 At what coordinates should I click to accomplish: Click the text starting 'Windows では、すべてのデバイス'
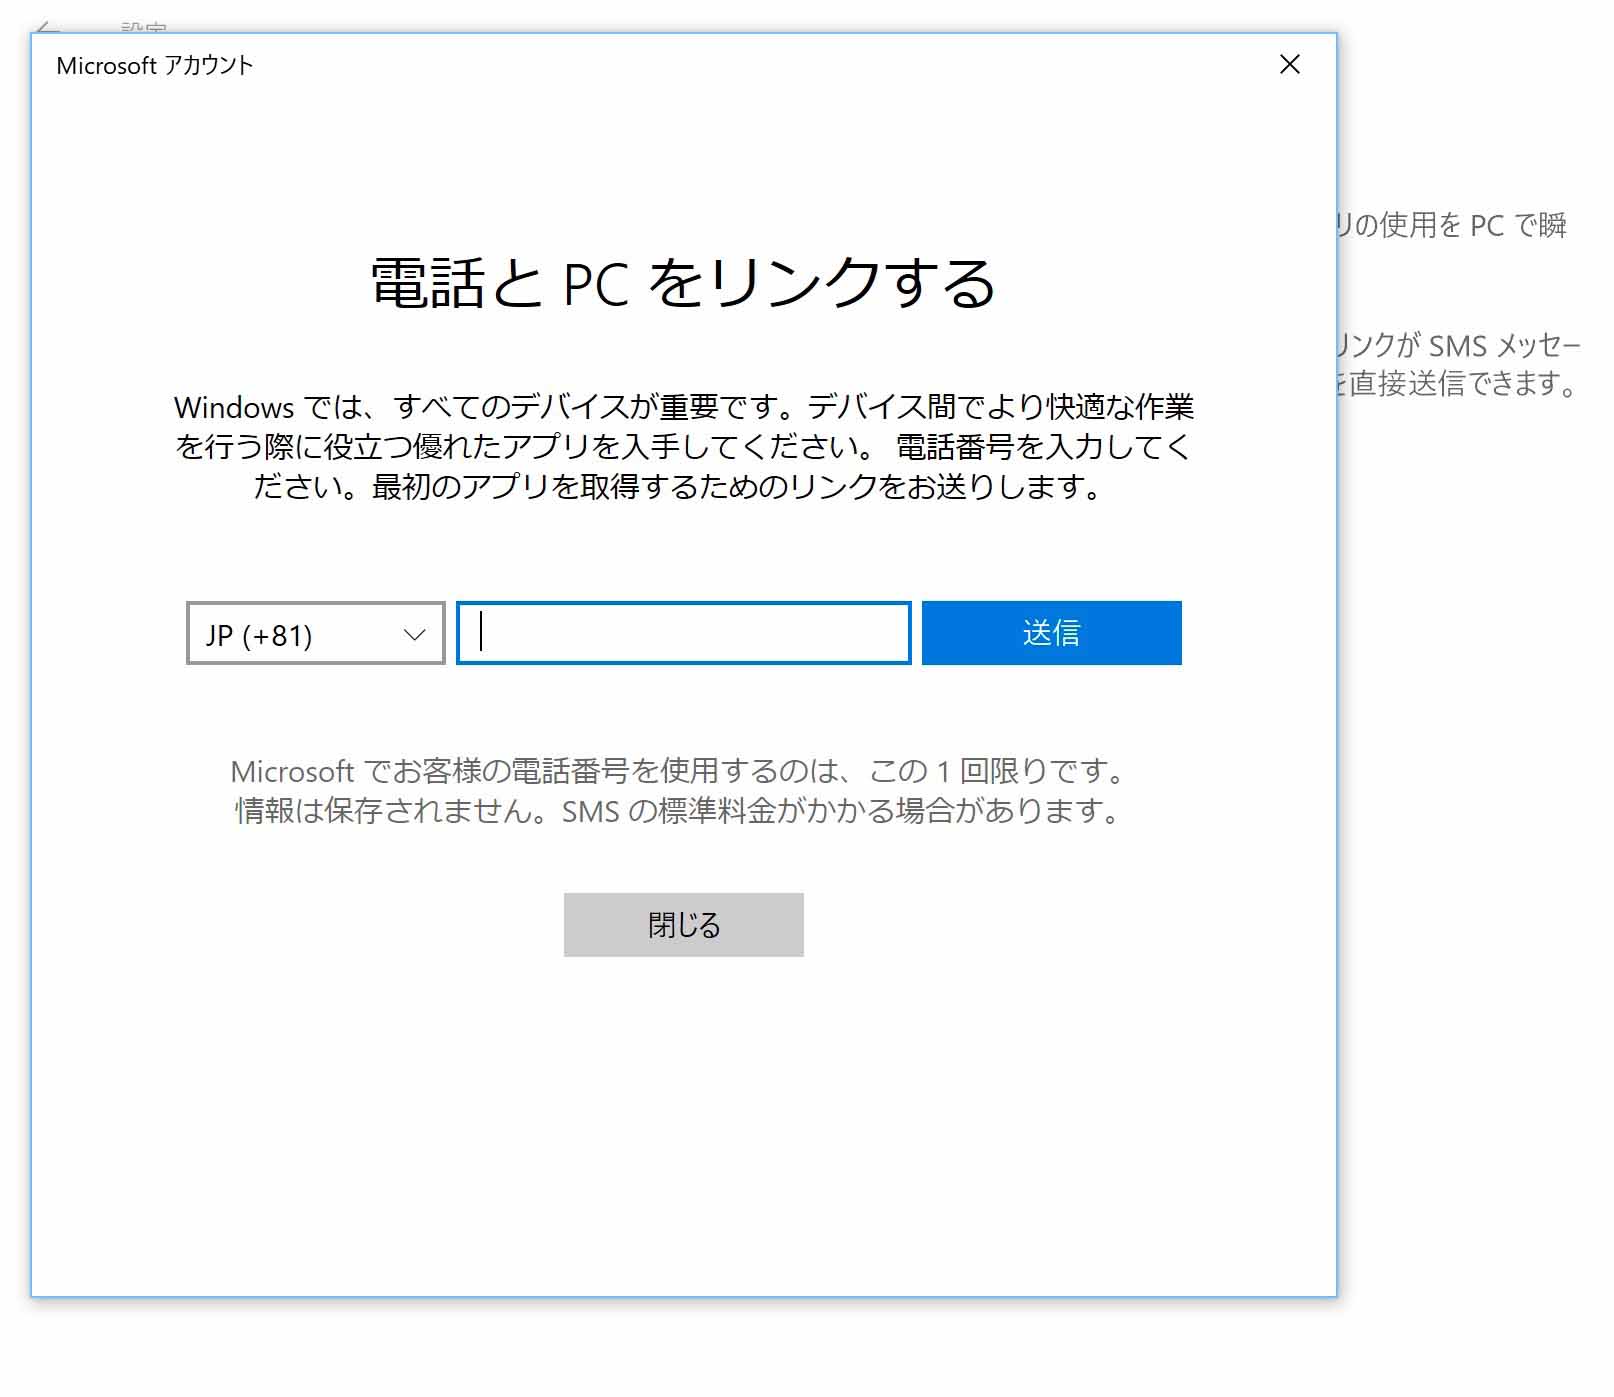coord(684,447)
